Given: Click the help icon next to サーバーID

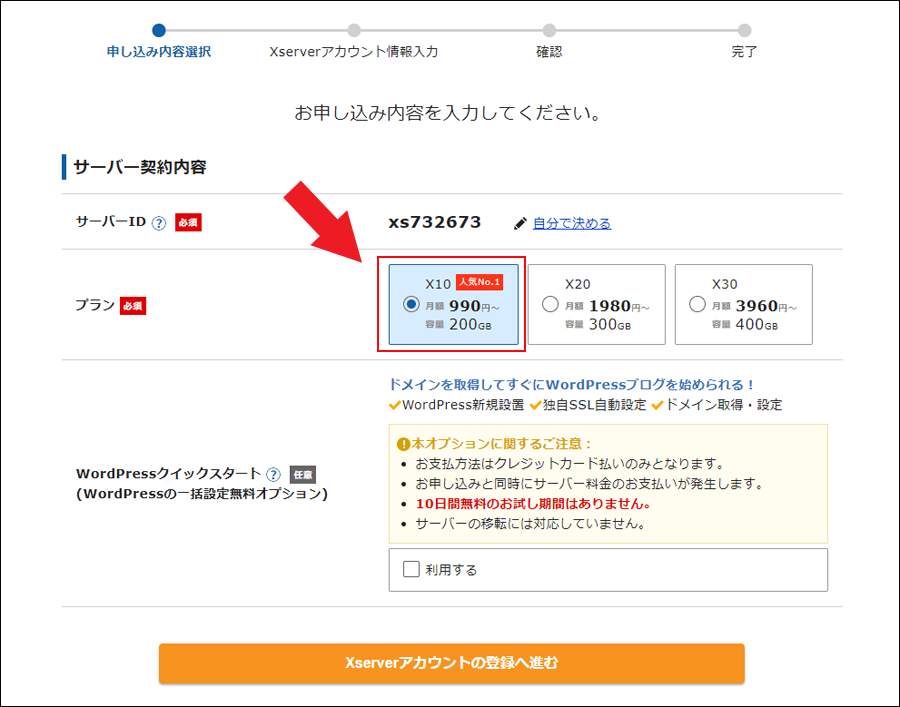Looking at the screenshot, I should click(159, 223).
